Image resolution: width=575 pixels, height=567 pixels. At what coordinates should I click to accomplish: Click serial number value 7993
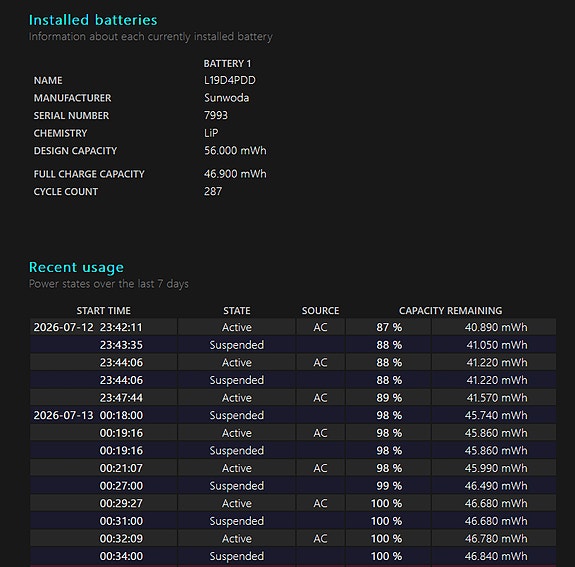(x=216, y=115)
